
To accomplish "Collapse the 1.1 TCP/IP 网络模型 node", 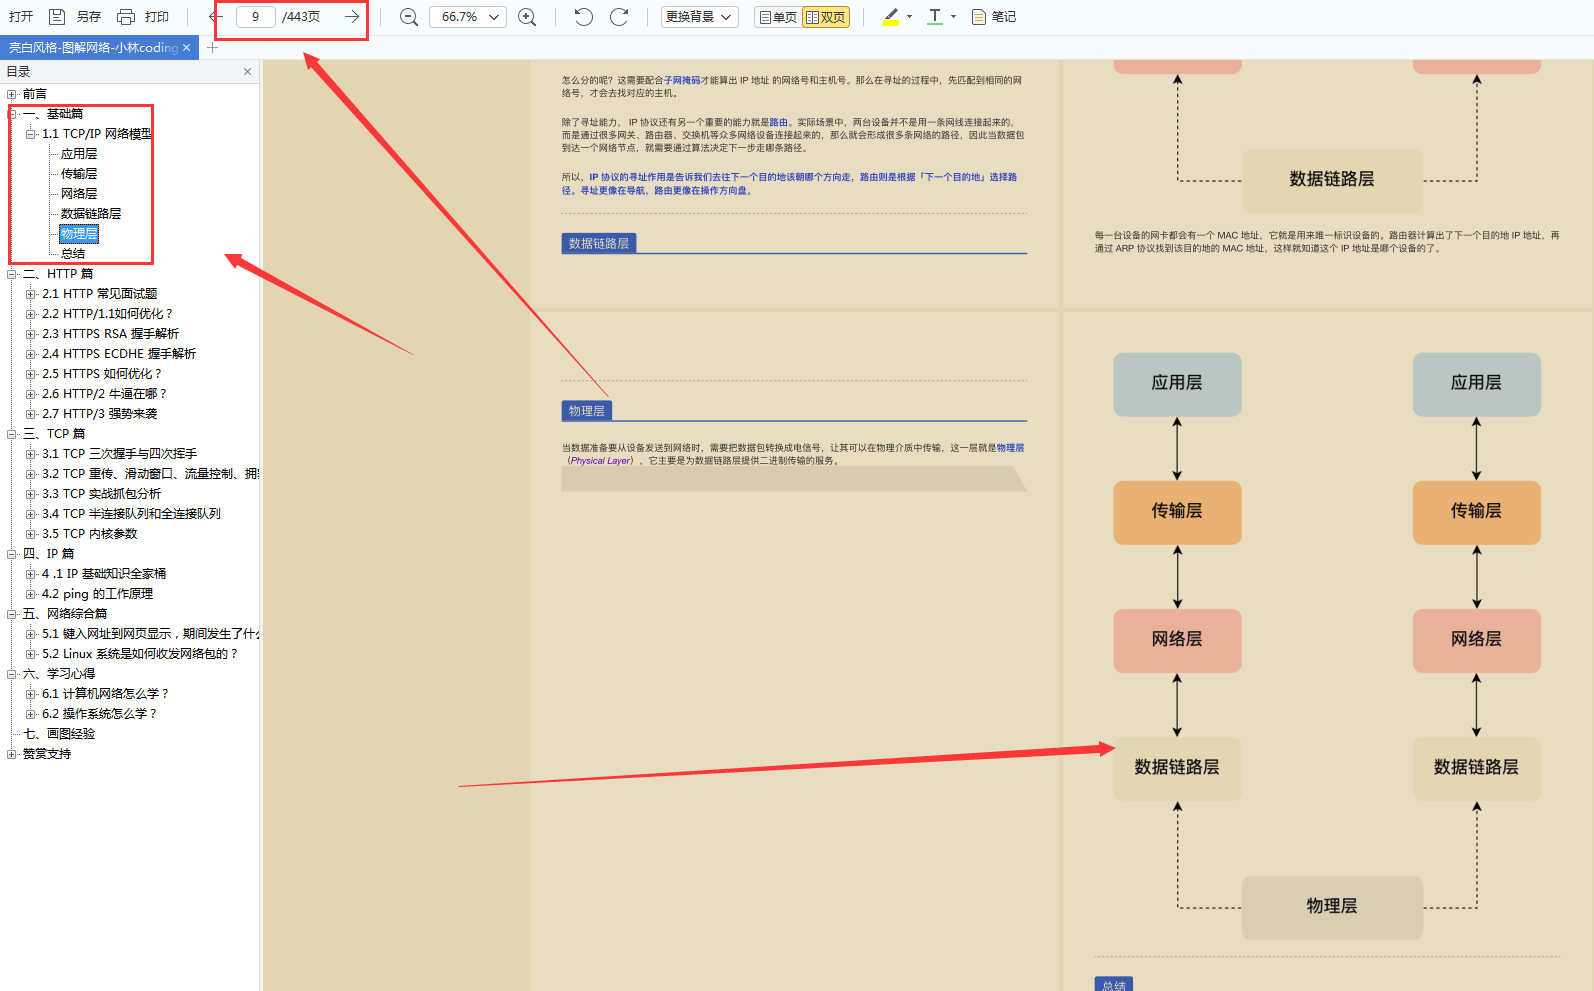I will click(30, 134).
